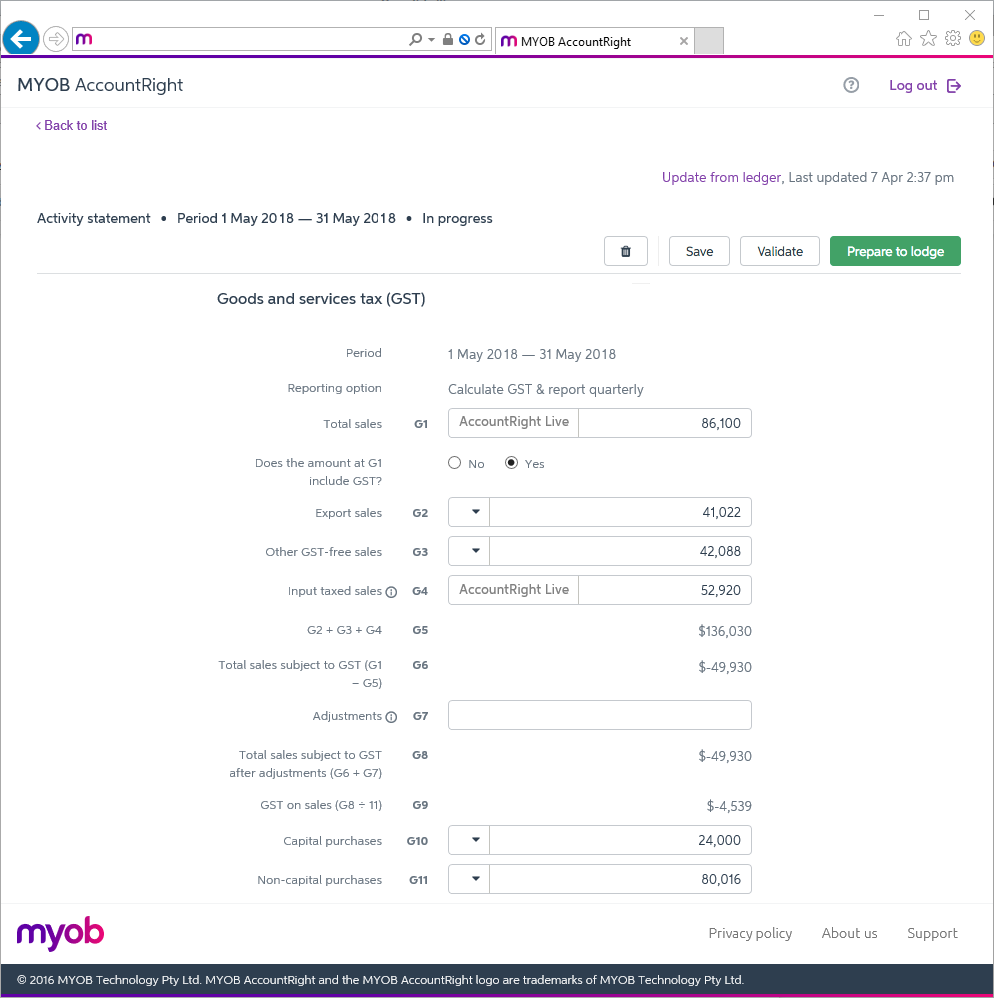Click the trash icon to delete the statement
994x998 pixels.
[x=625, y=251]
